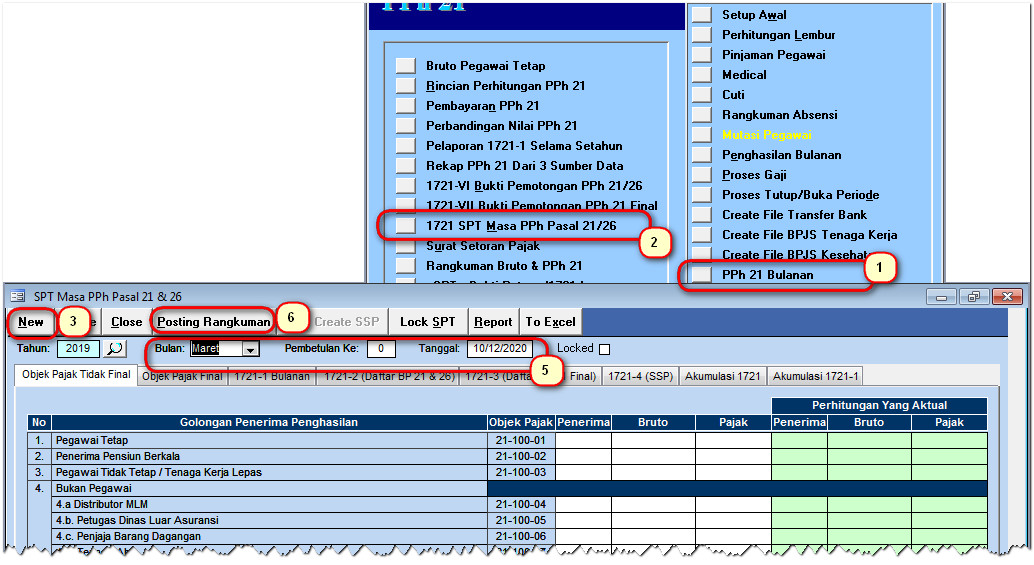Click the square button beside Setup Awal
Viewport: 1034px width, 565px height.
(702, 15)
